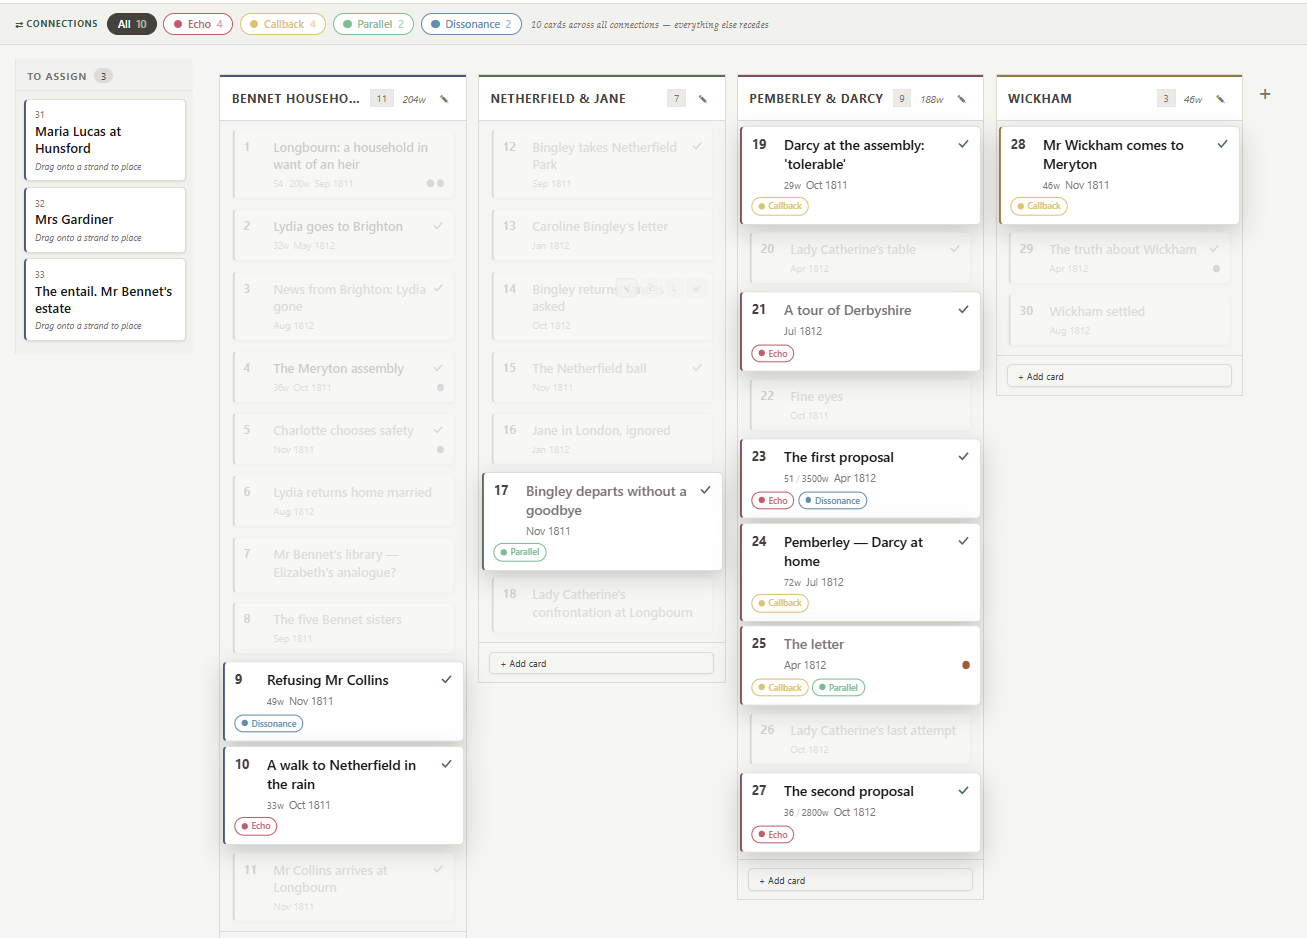Open the card Lady Catherine's table

861,258
